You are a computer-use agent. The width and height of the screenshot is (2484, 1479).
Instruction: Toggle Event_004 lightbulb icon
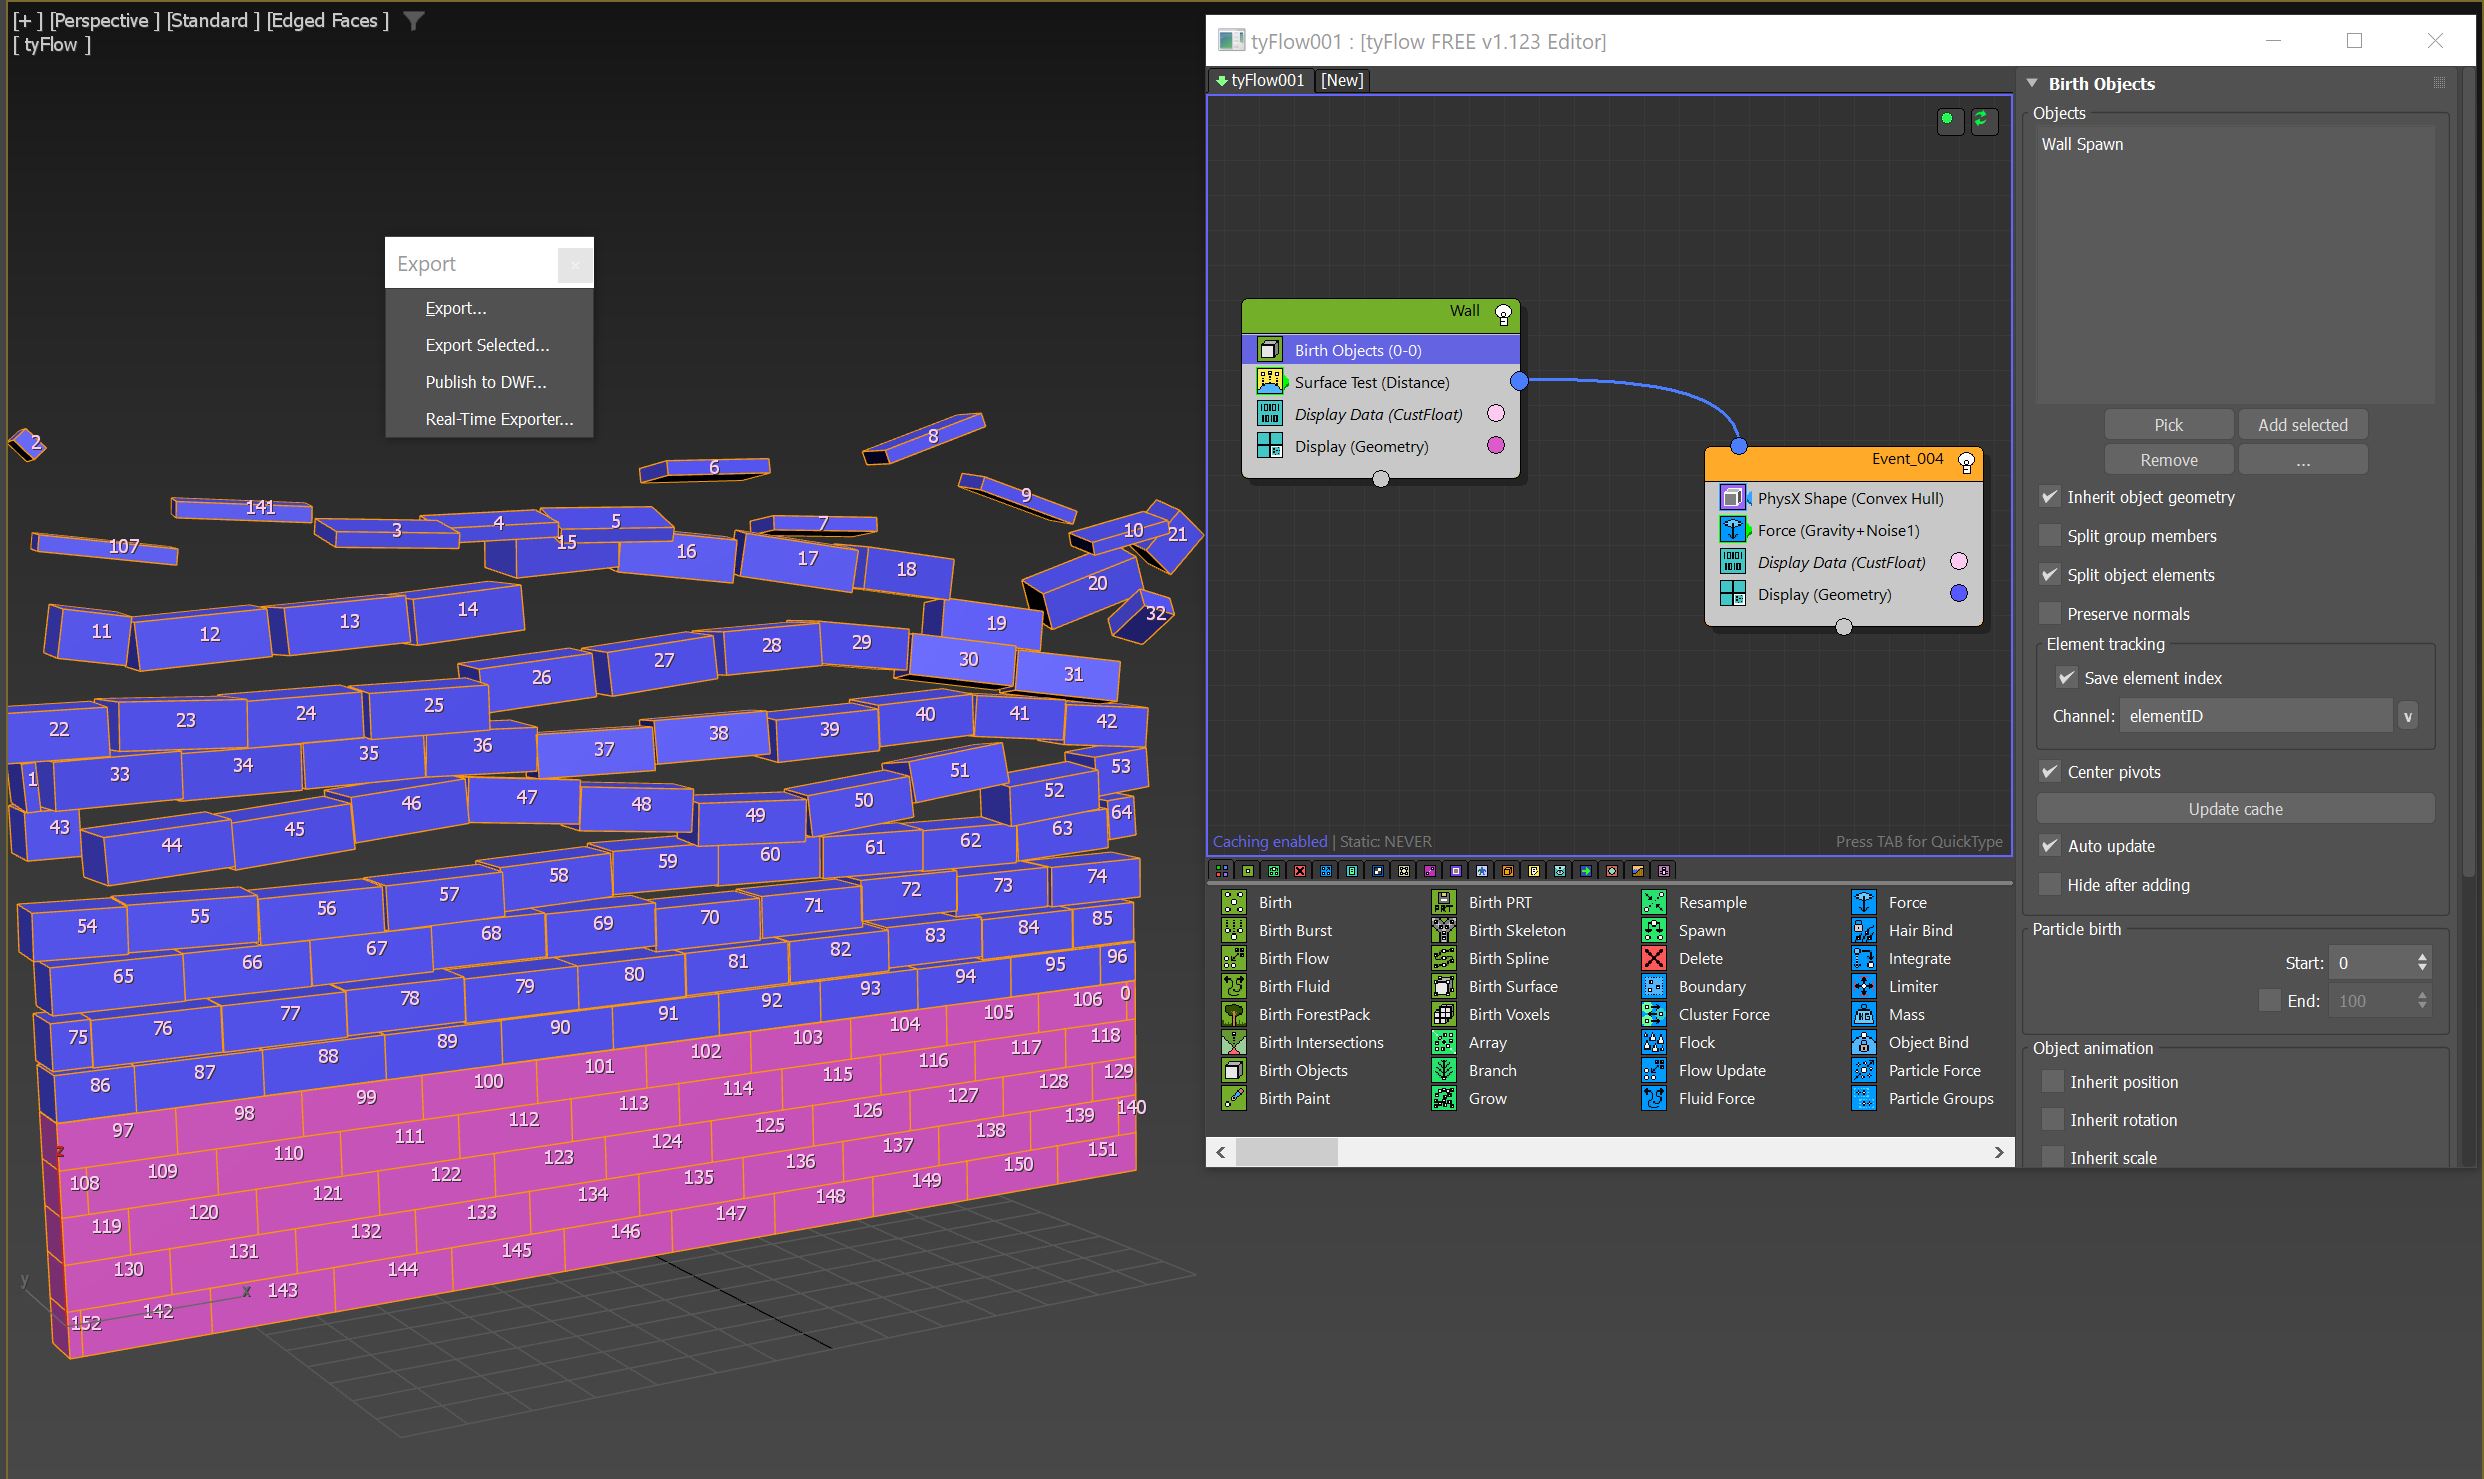[1966, 463]
